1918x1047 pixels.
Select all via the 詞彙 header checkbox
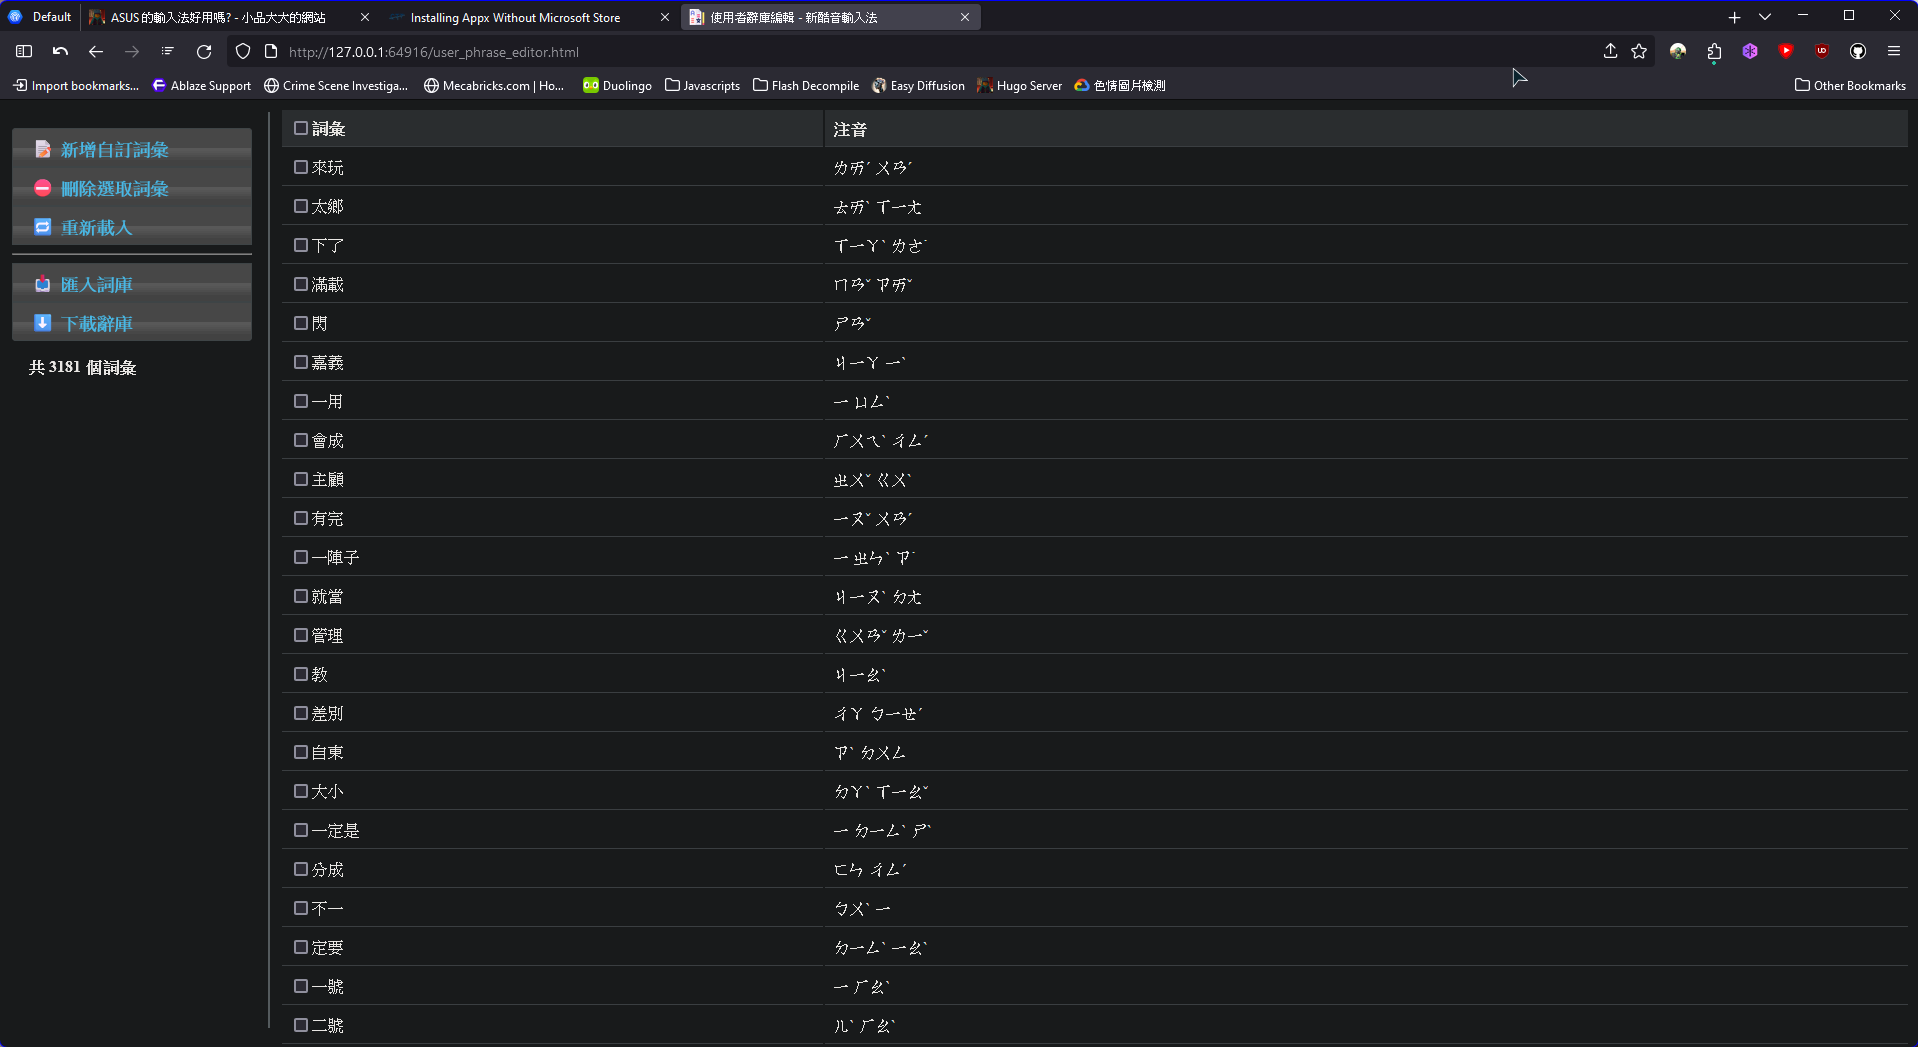click(301, 128)
